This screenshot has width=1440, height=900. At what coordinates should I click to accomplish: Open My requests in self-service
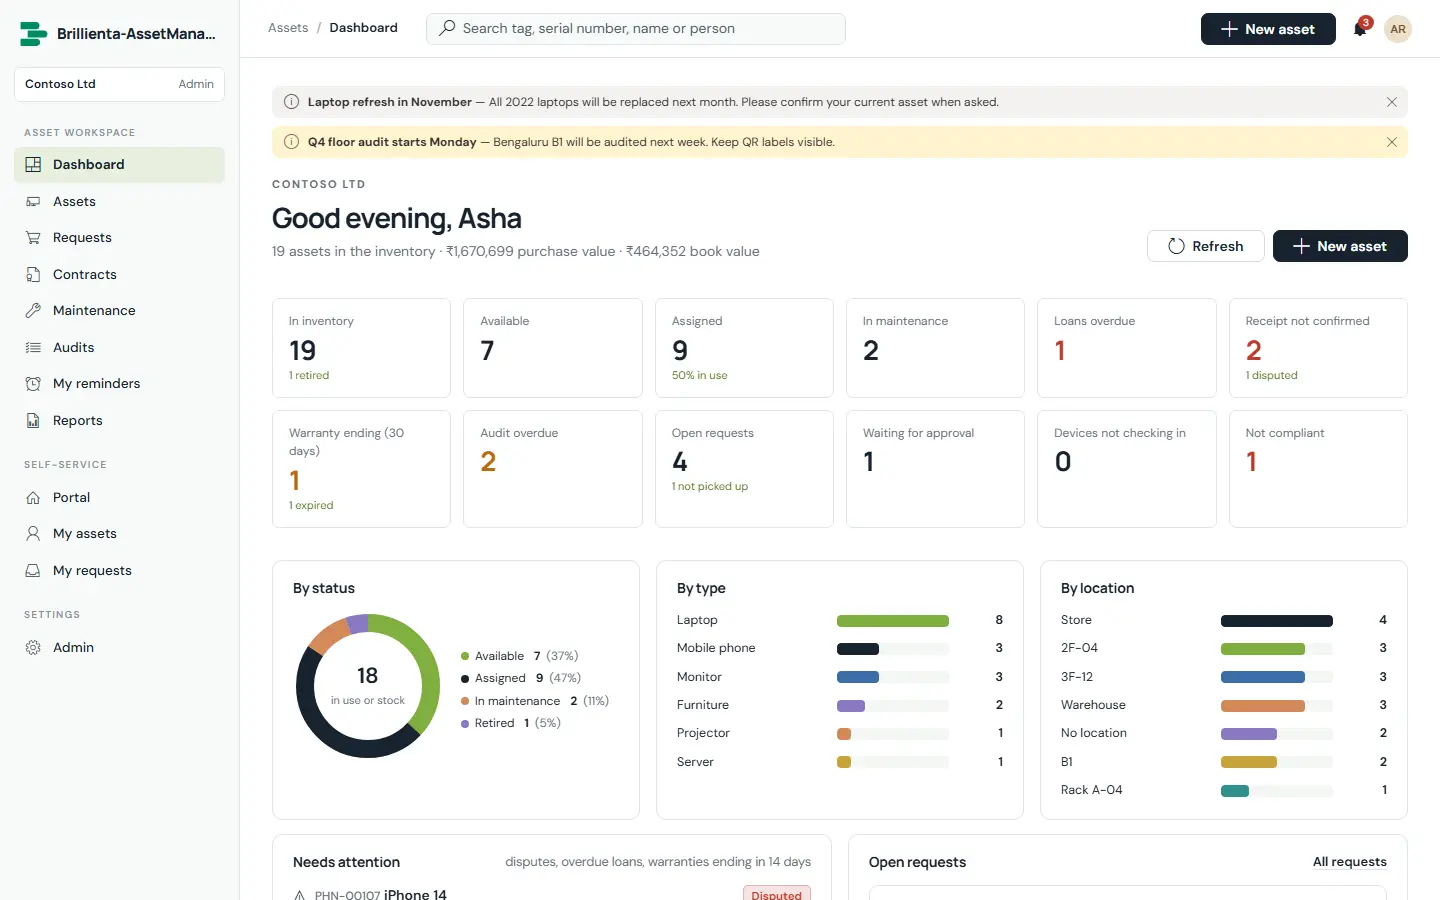(119, 571)
